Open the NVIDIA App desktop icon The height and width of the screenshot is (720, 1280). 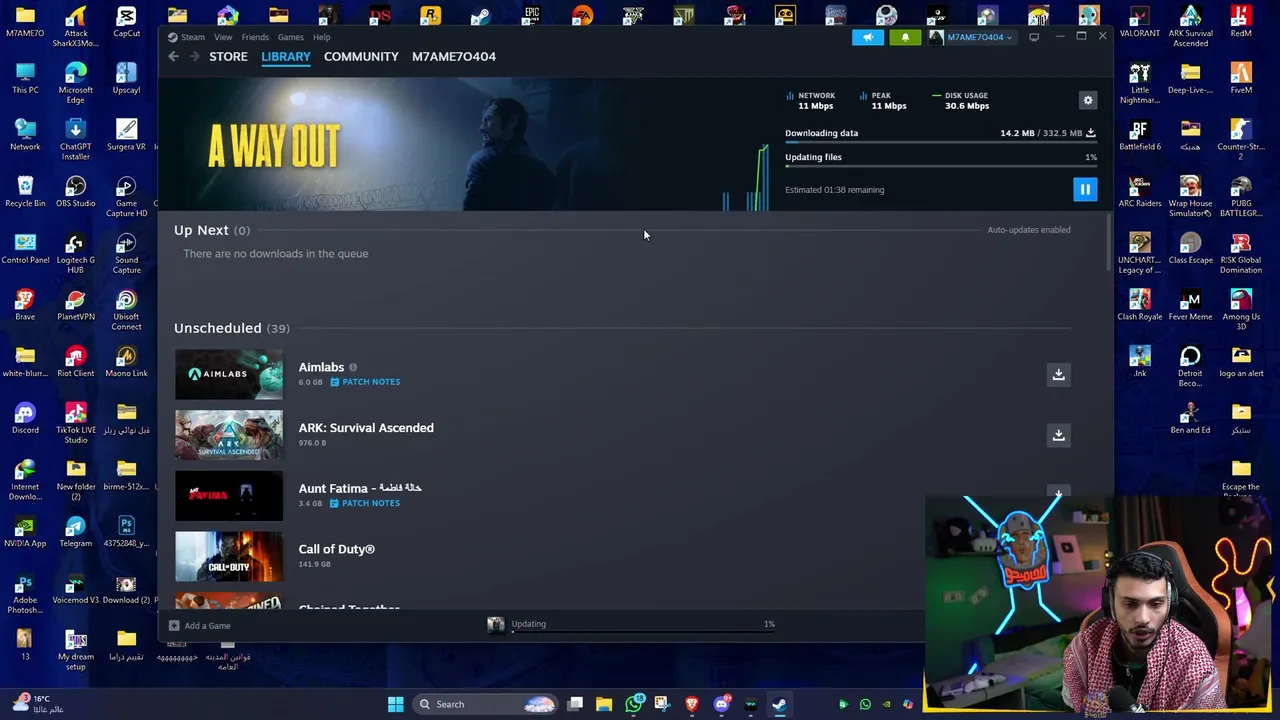(x=25, y=532)
